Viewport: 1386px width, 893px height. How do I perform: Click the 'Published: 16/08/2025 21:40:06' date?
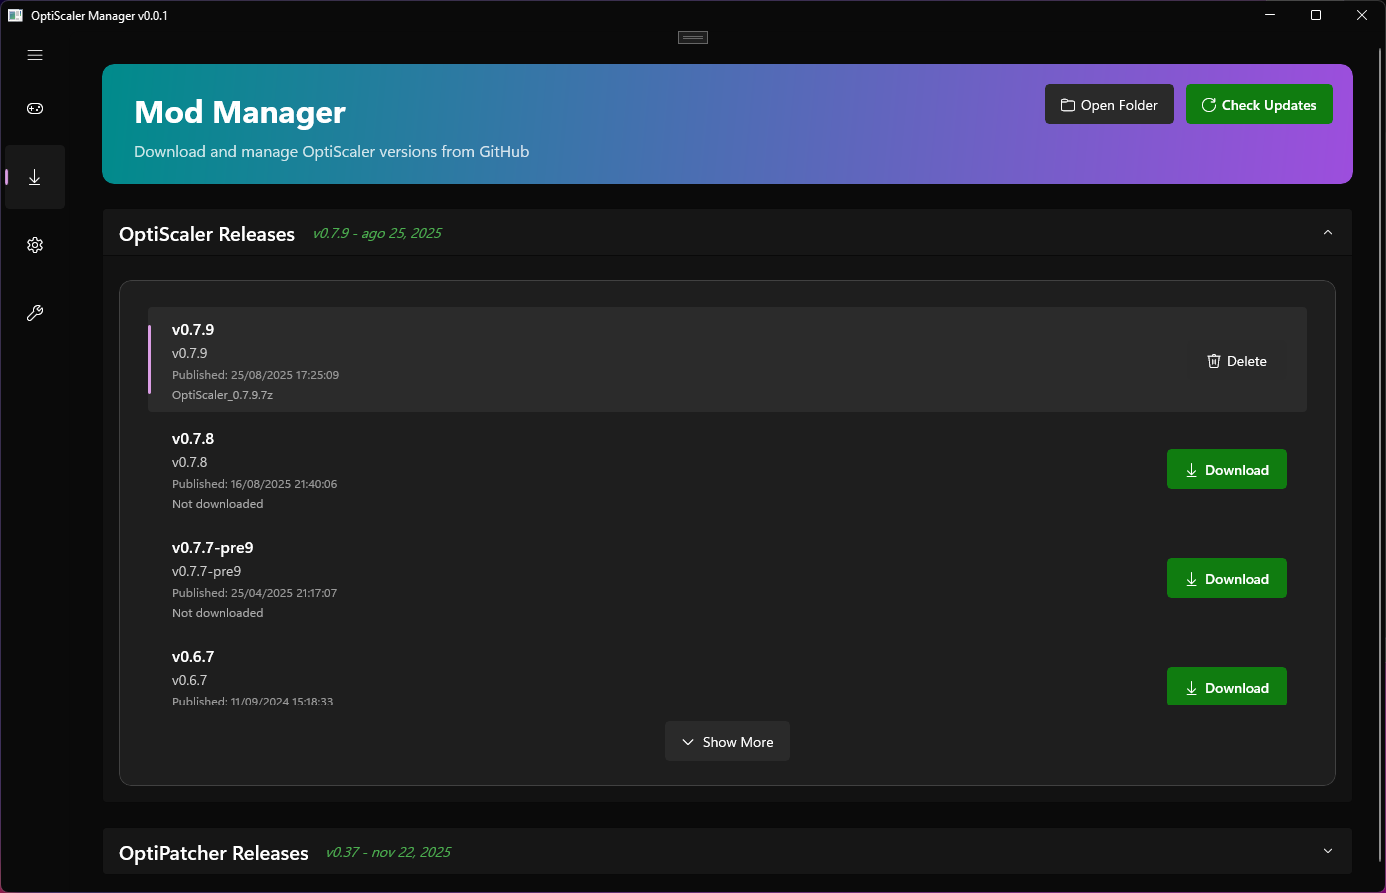click(x=254, y=484)
